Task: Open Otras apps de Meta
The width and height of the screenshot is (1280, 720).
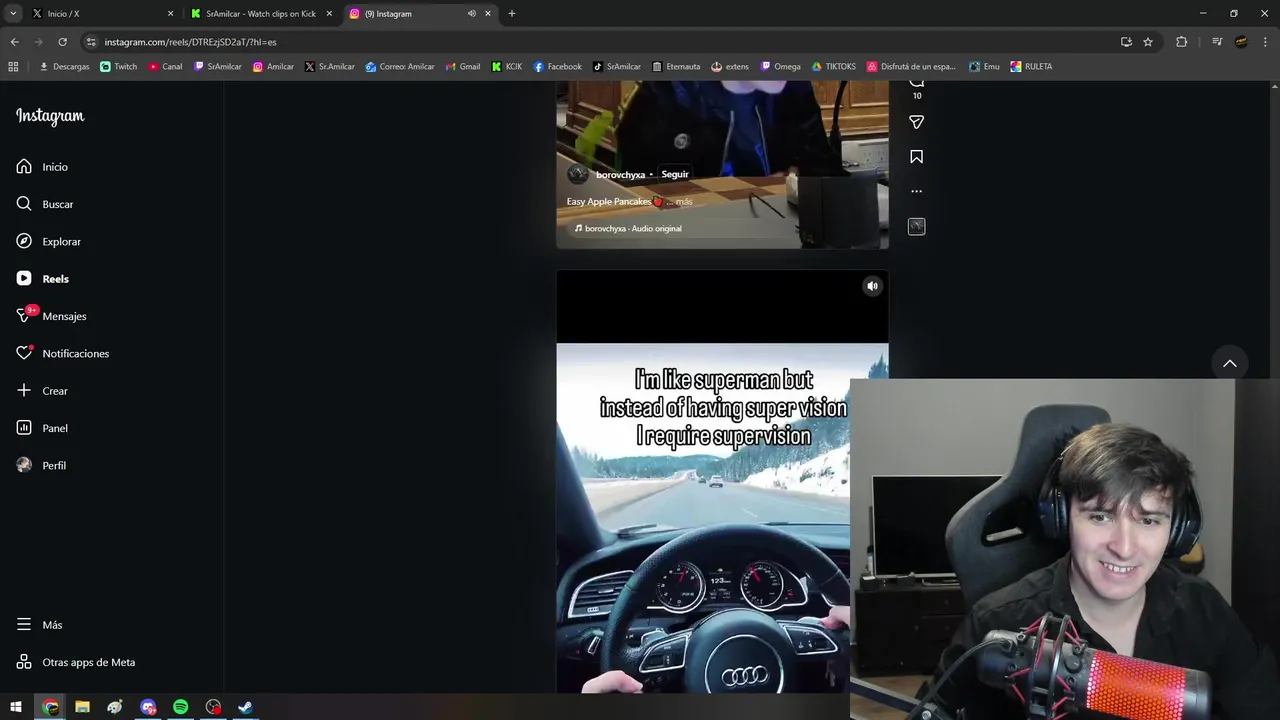Action: click(76, 662)
